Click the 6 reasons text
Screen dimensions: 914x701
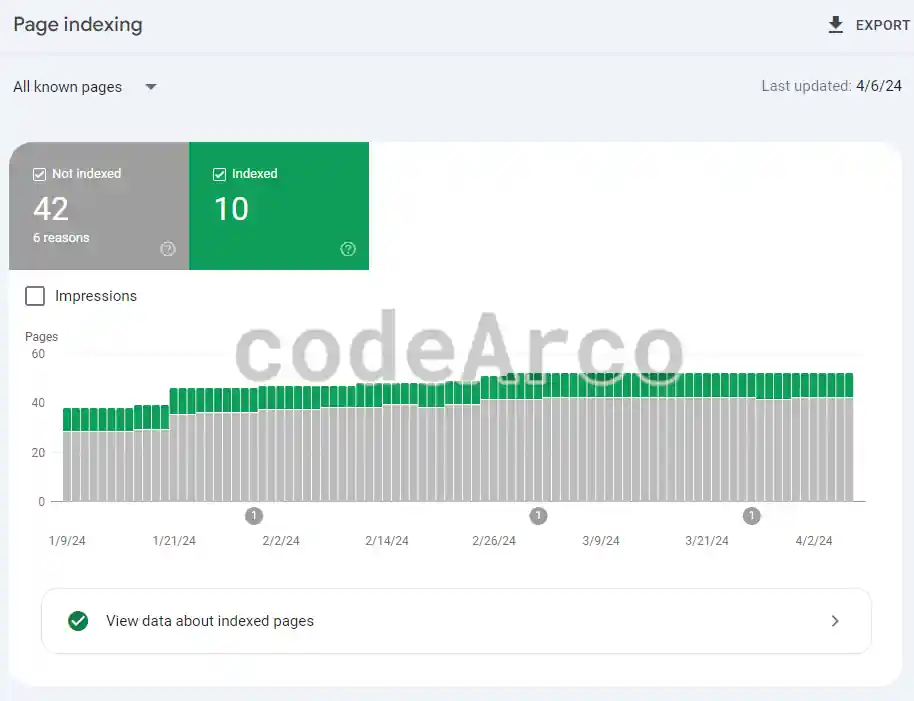pos(61,238)
